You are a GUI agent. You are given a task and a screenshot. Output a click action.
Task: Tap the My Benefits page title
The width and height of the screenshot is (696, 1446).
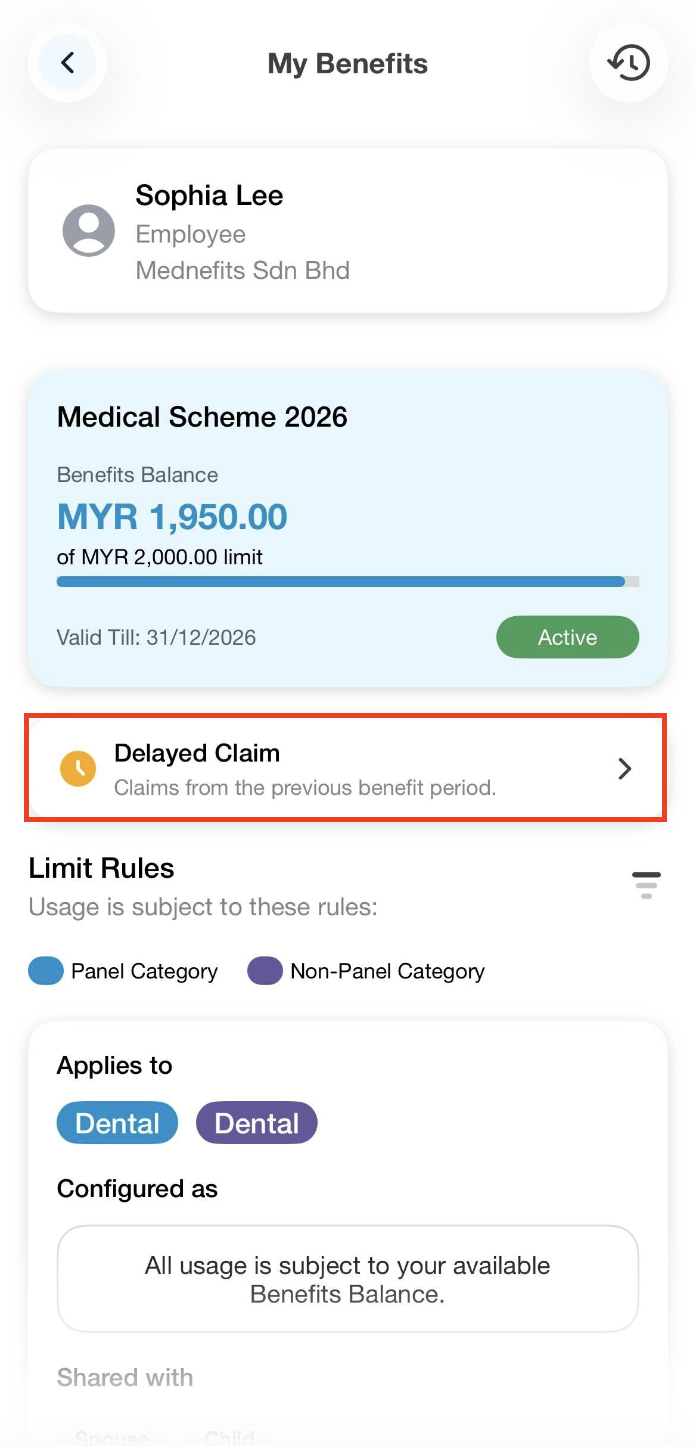[x=347, y=64]
